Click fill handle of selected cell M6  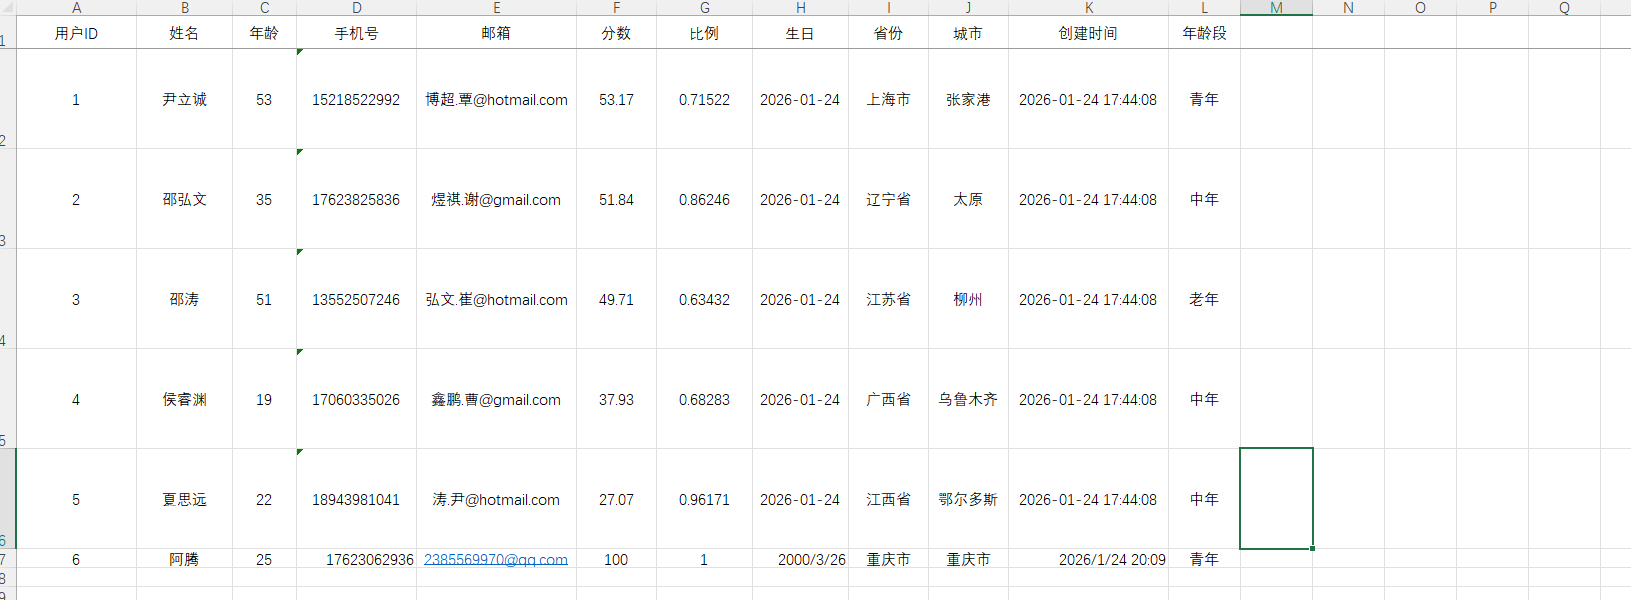(1312, 548)
